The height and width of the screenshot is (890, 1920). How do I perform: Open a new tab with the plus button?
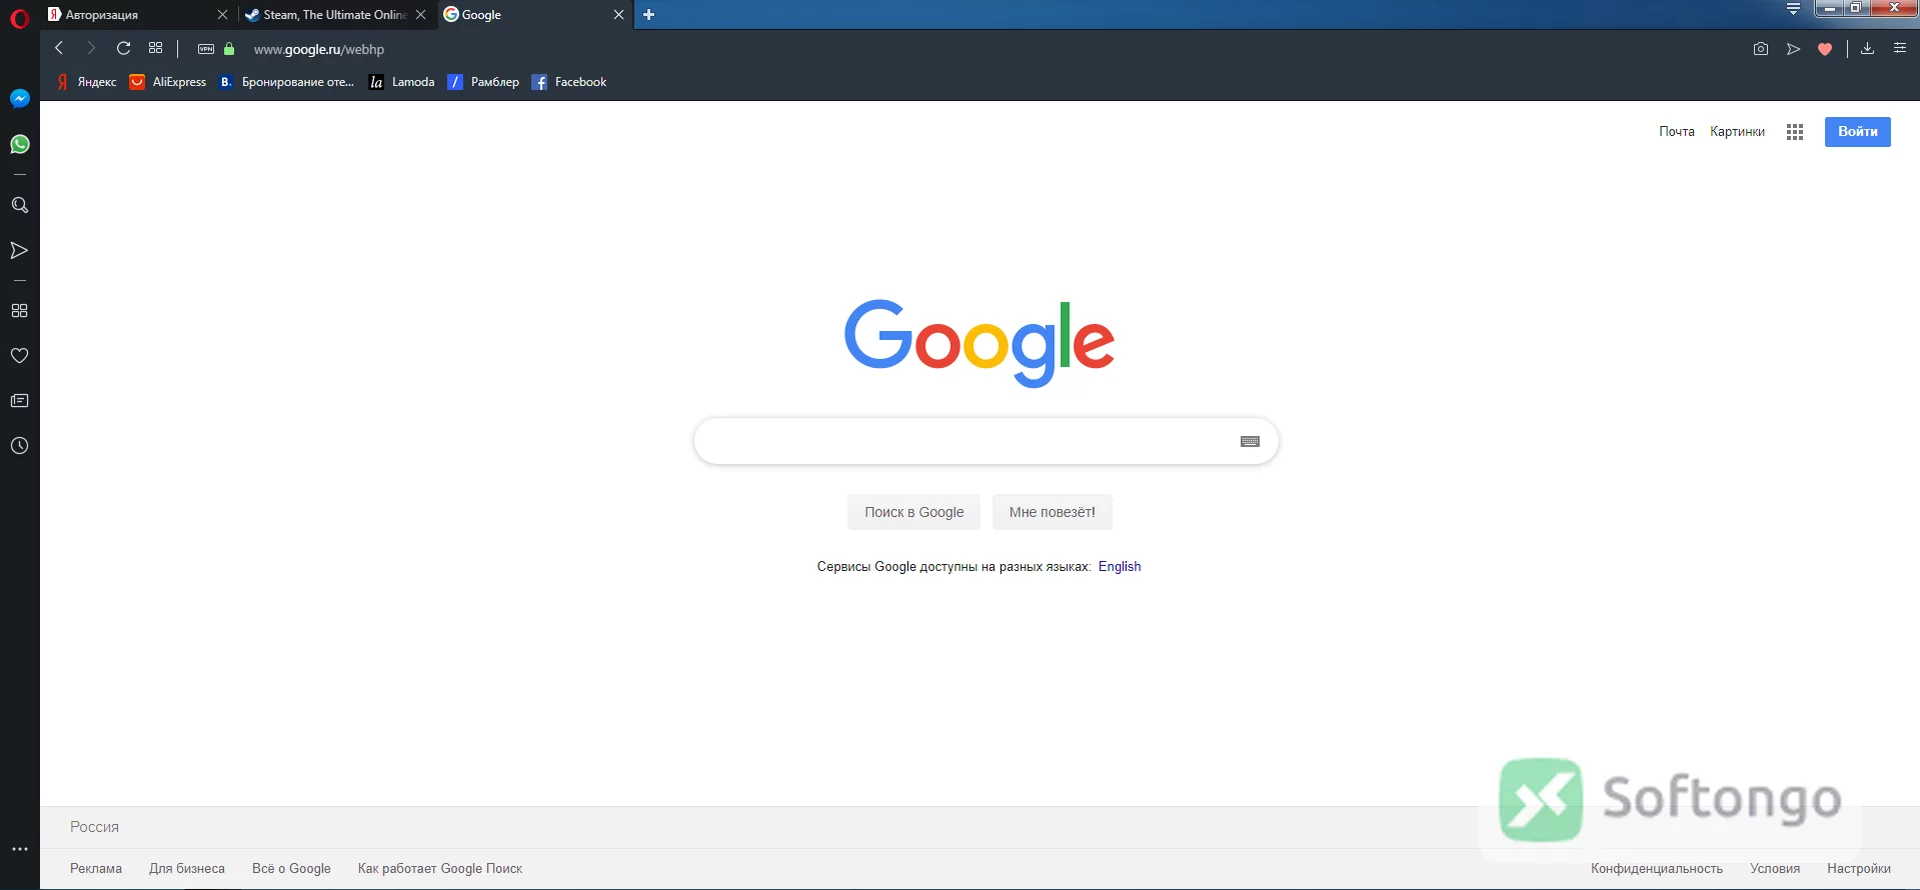point(648,15)
